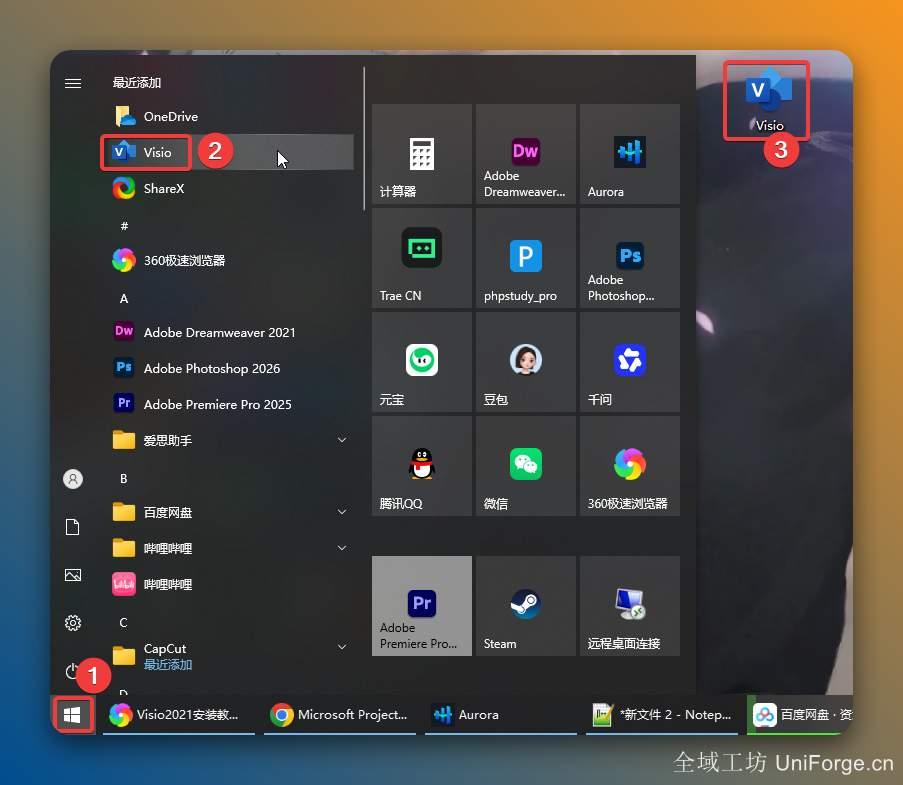Image resolution: width=903 pixels, height=785 pixels.
Task: Launch ShareX from the app list
Action: click(x=227, y=188)
